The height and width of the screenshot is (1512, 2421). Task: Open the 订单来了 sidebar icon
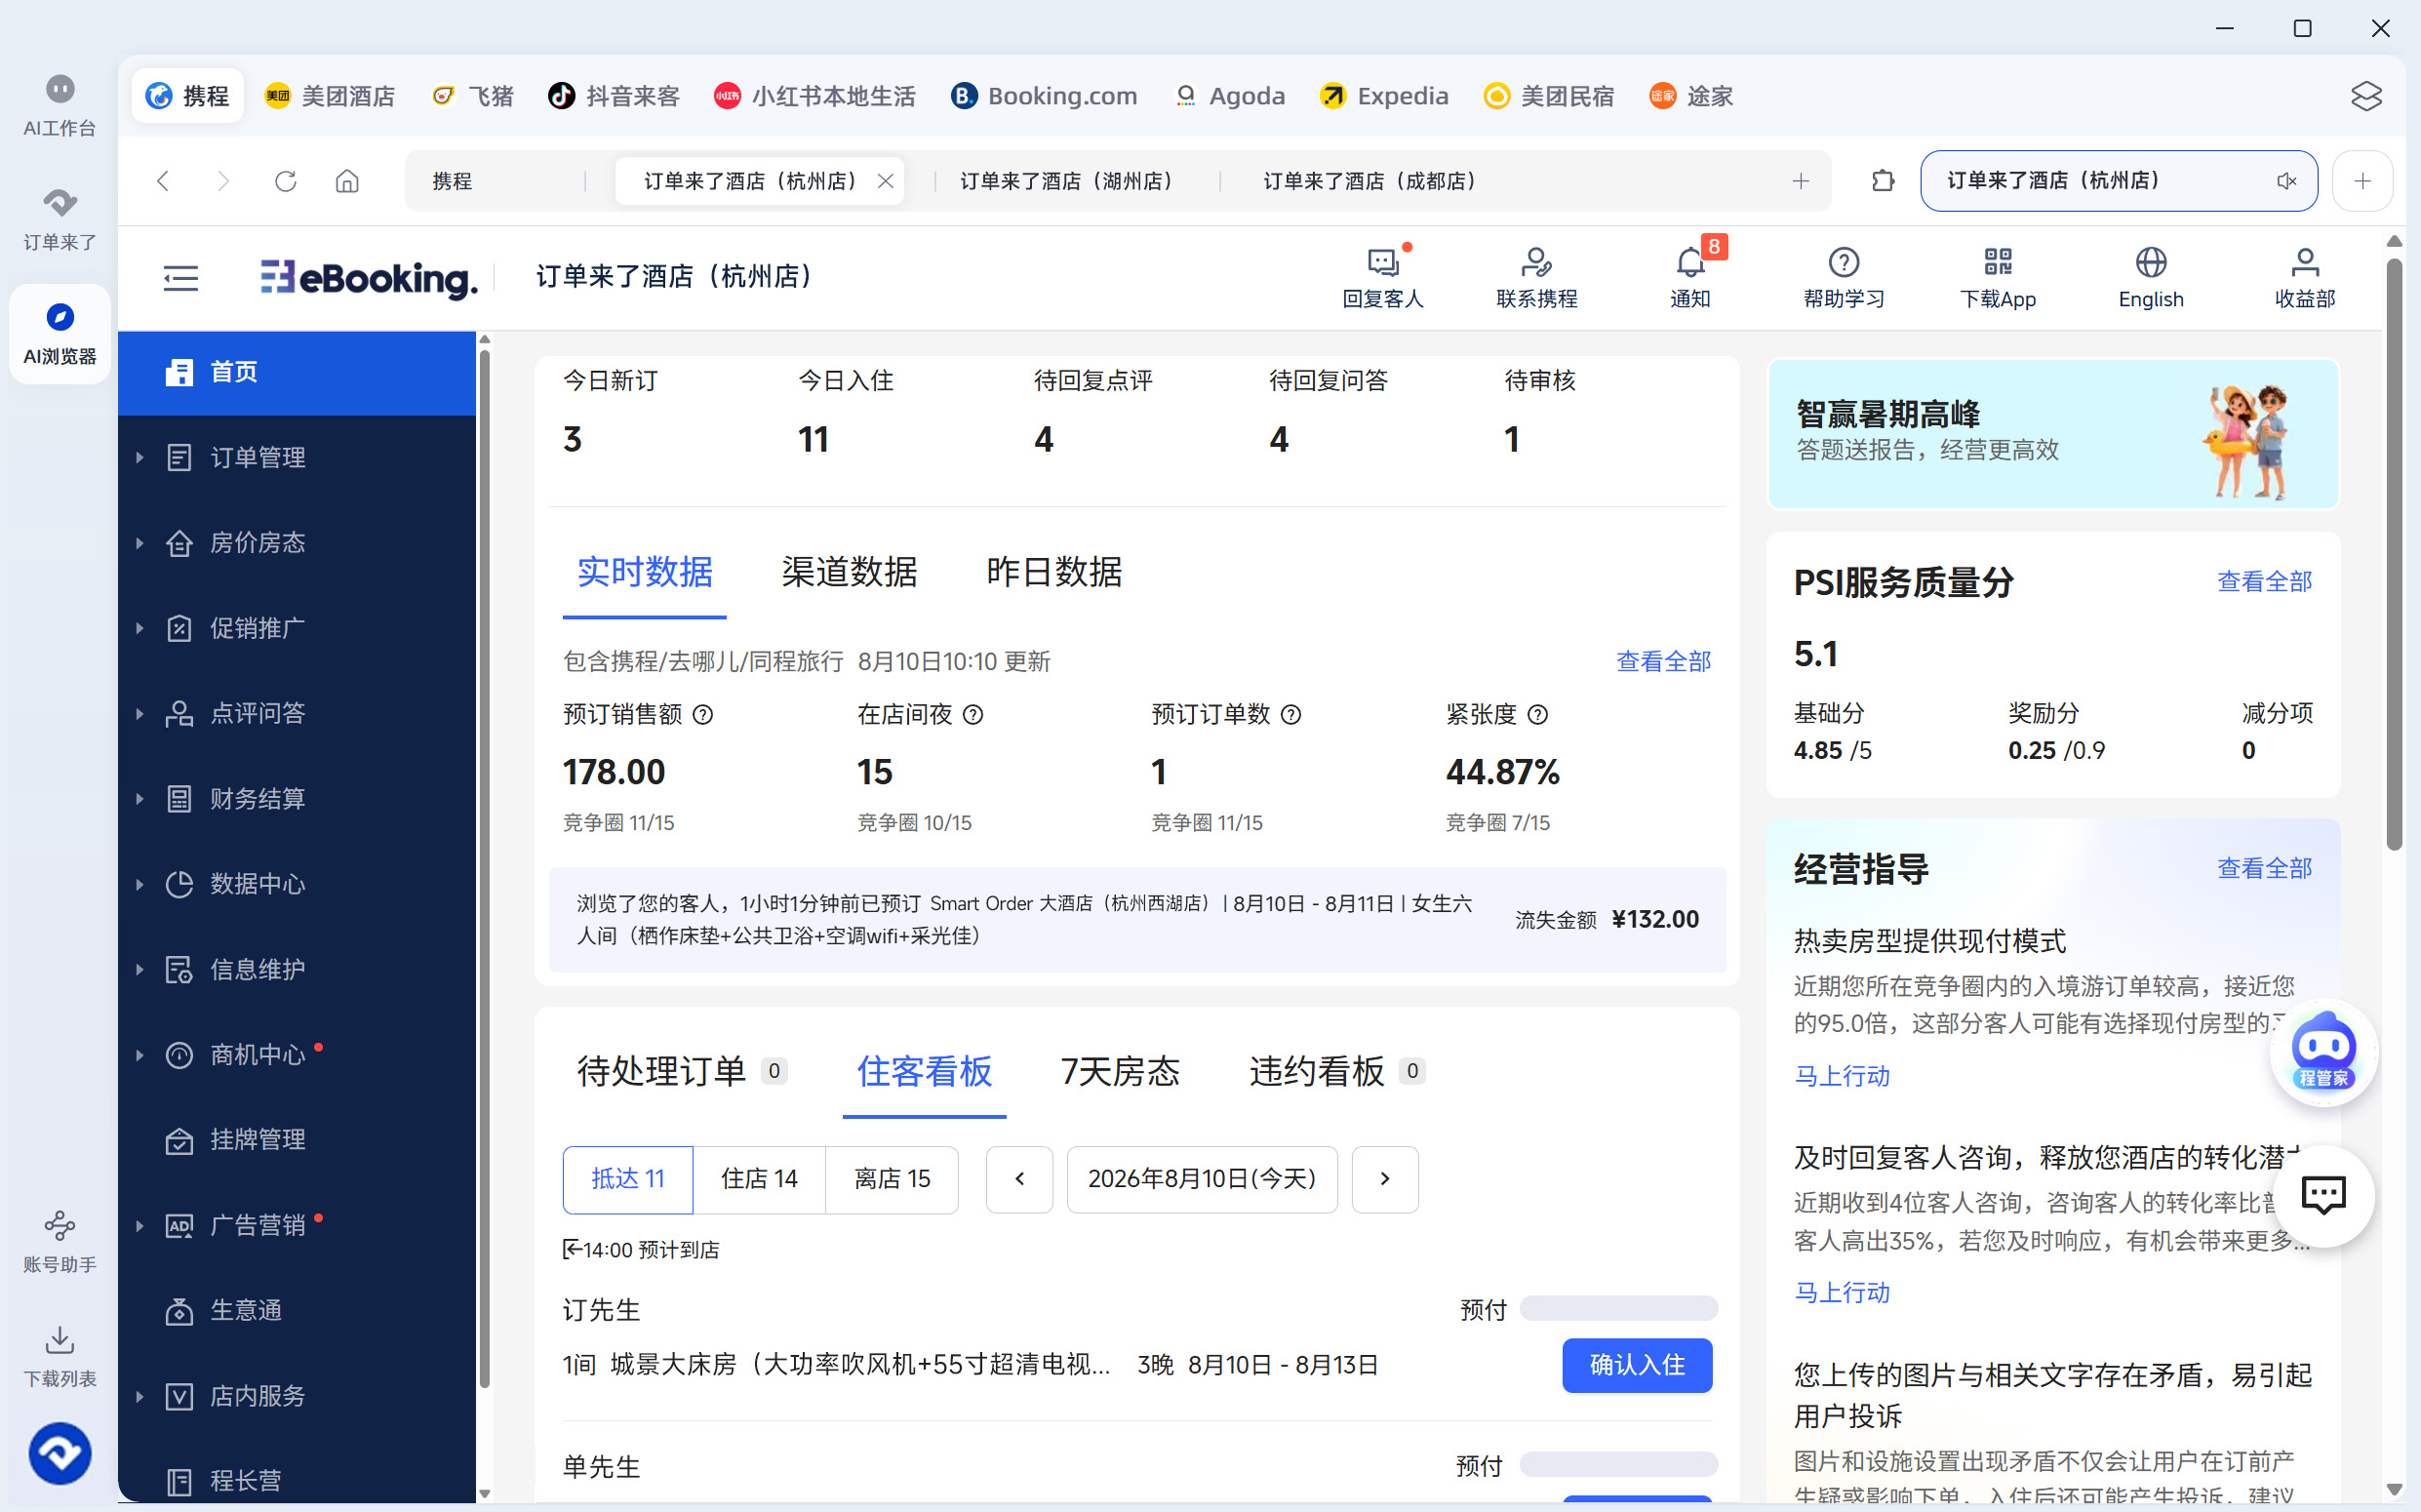coord(60,219)
